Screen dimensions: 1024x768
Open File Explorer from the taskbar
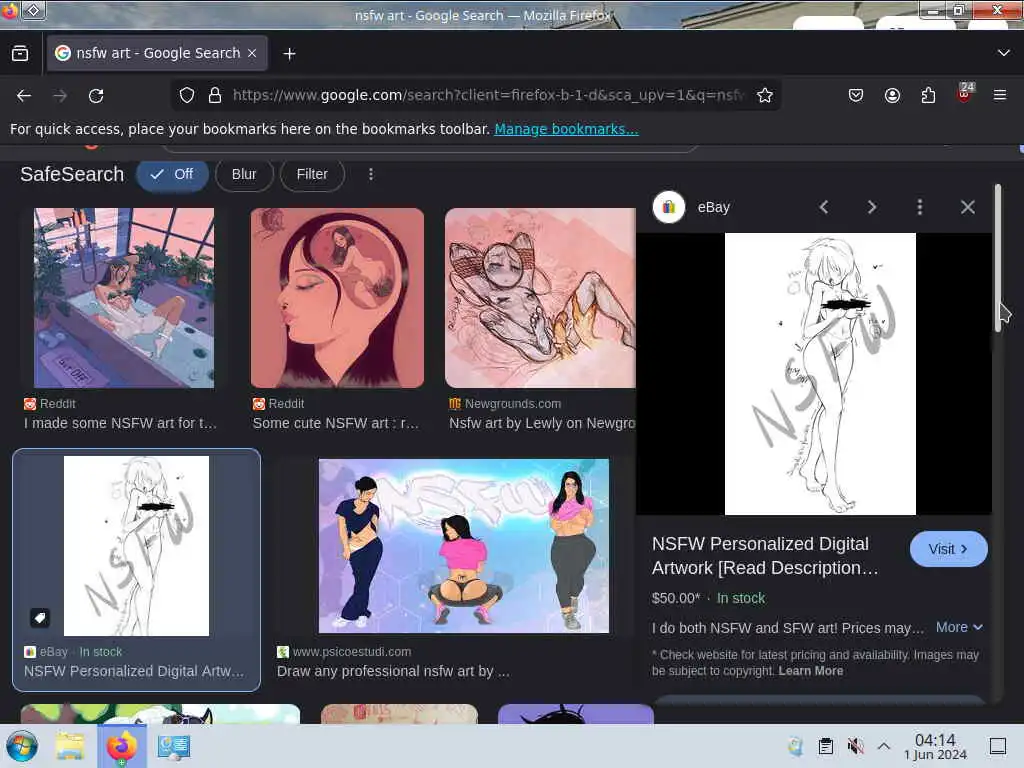point(70,746)
